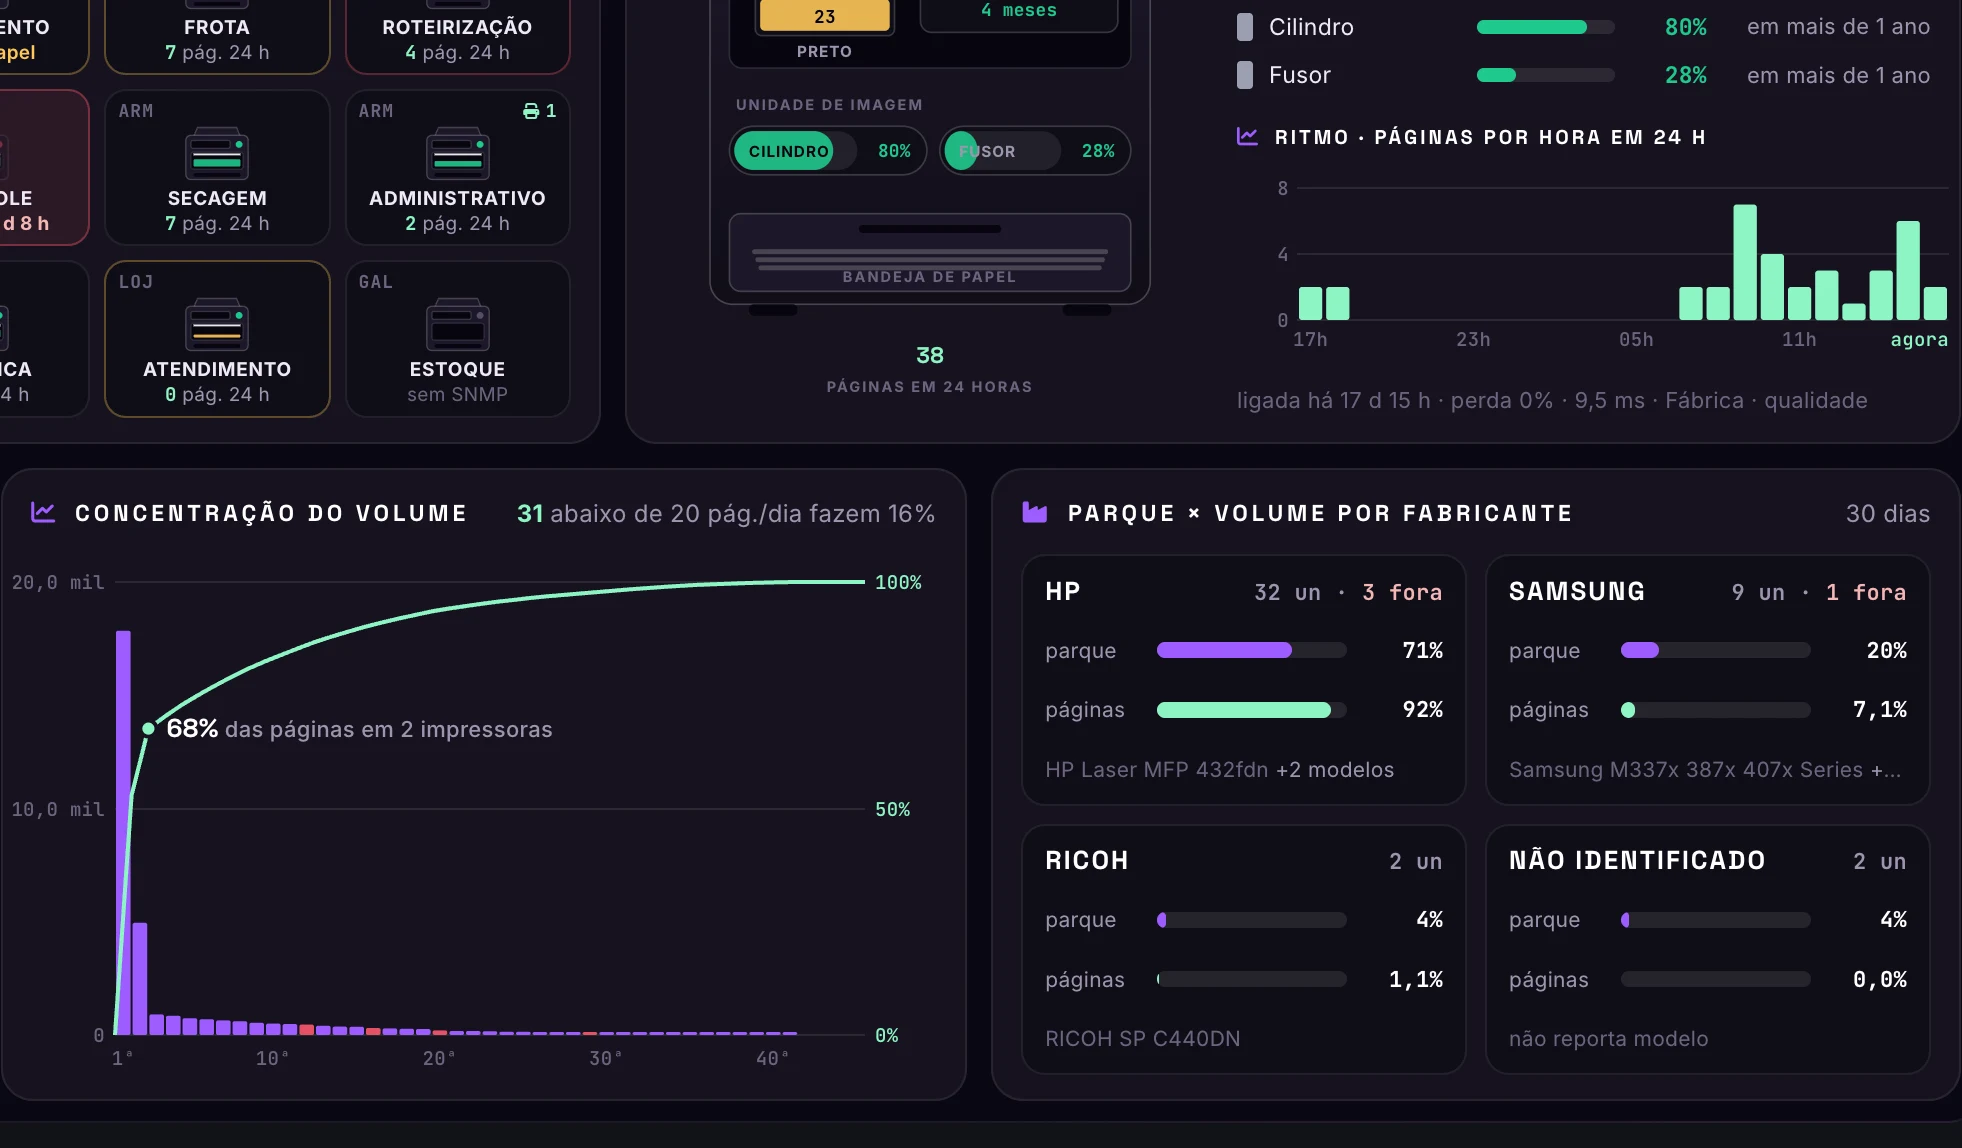
Task: Click the Fusor supply icon
Action: [x=1245, y=75]
